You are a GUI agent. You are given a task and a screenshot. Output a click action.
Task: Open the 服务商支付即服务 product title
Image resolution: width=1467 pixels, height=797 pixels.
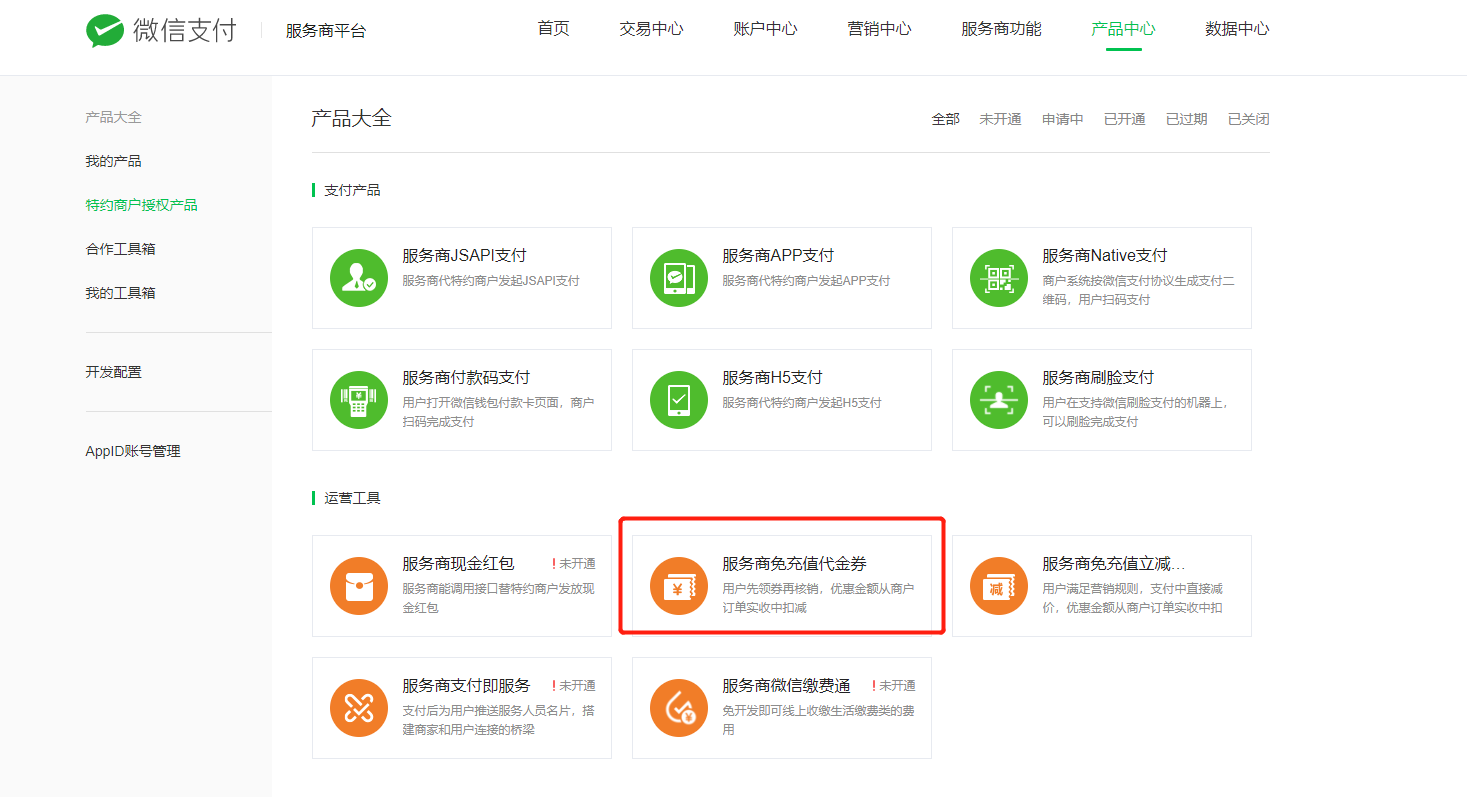(466, 686)
